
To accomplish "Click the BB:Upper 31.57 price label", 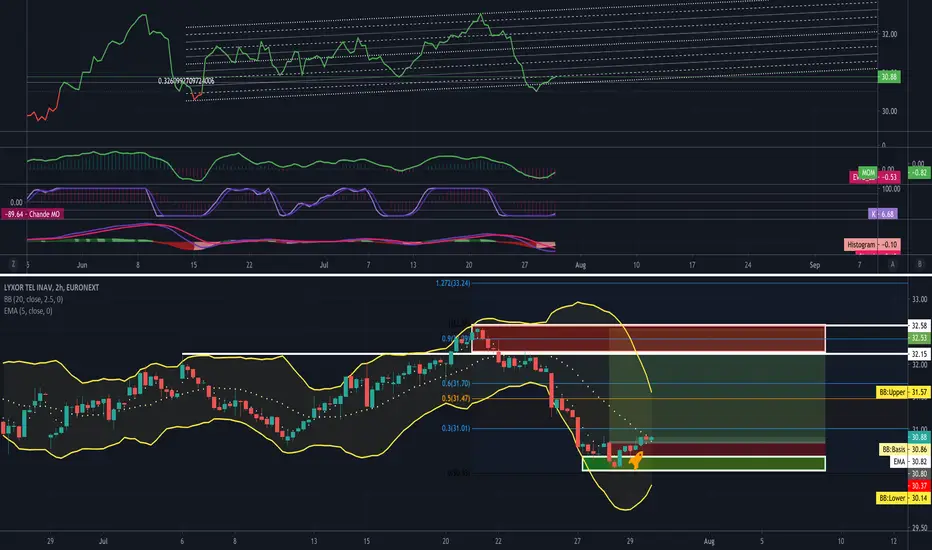I will point(903,392).
